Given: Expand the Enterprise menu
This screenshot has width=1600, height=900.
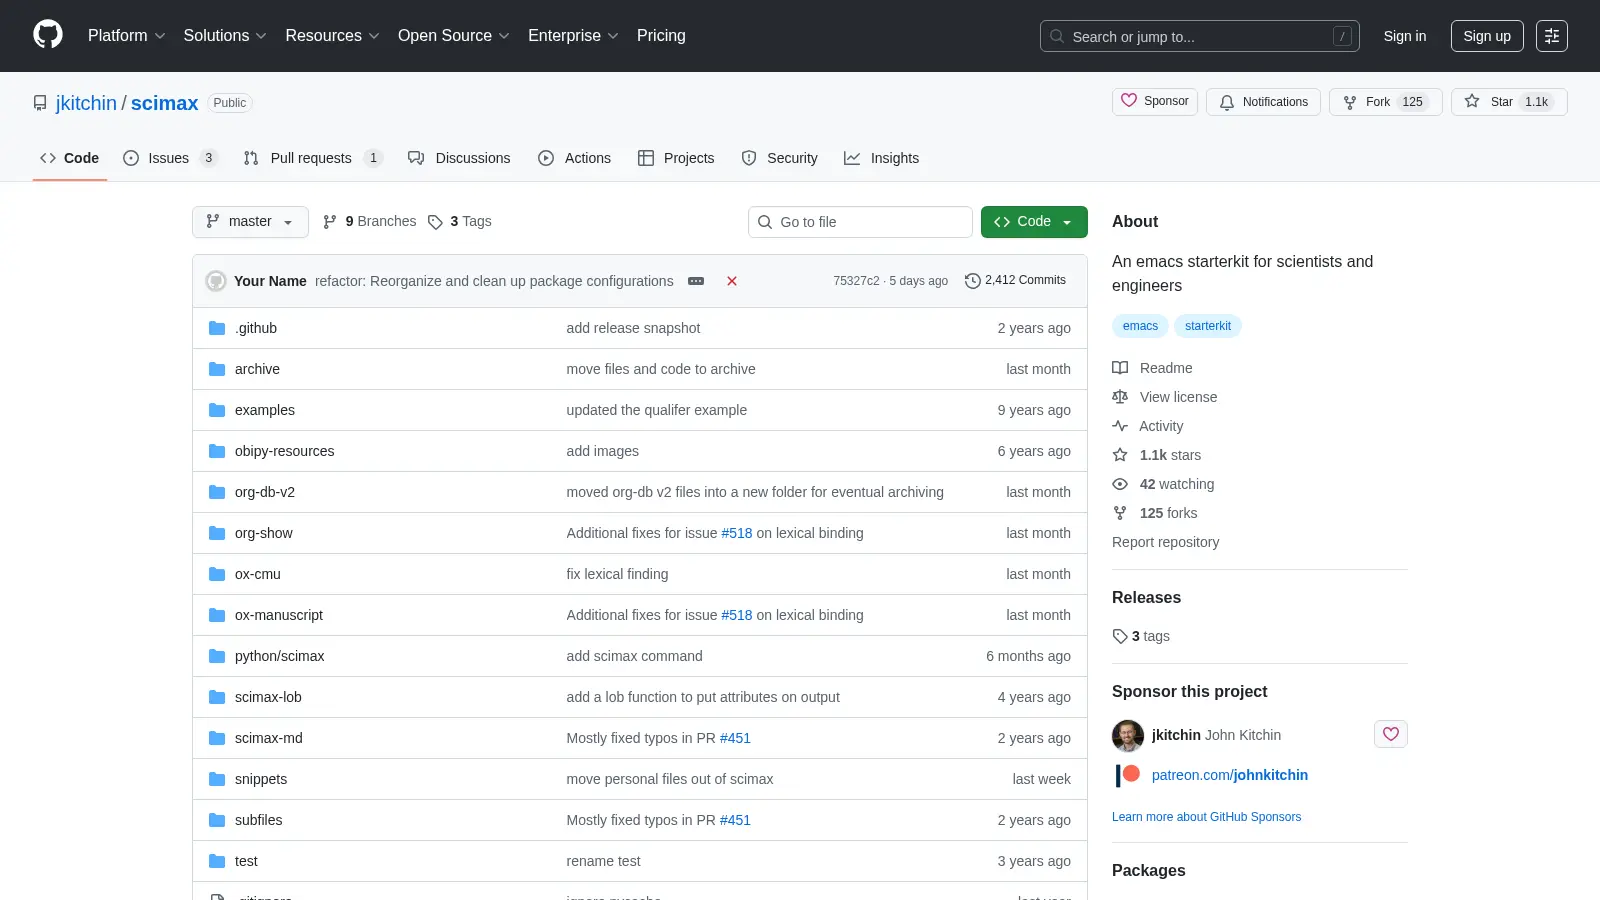Looking at the screenshot, I should point(573,36).
